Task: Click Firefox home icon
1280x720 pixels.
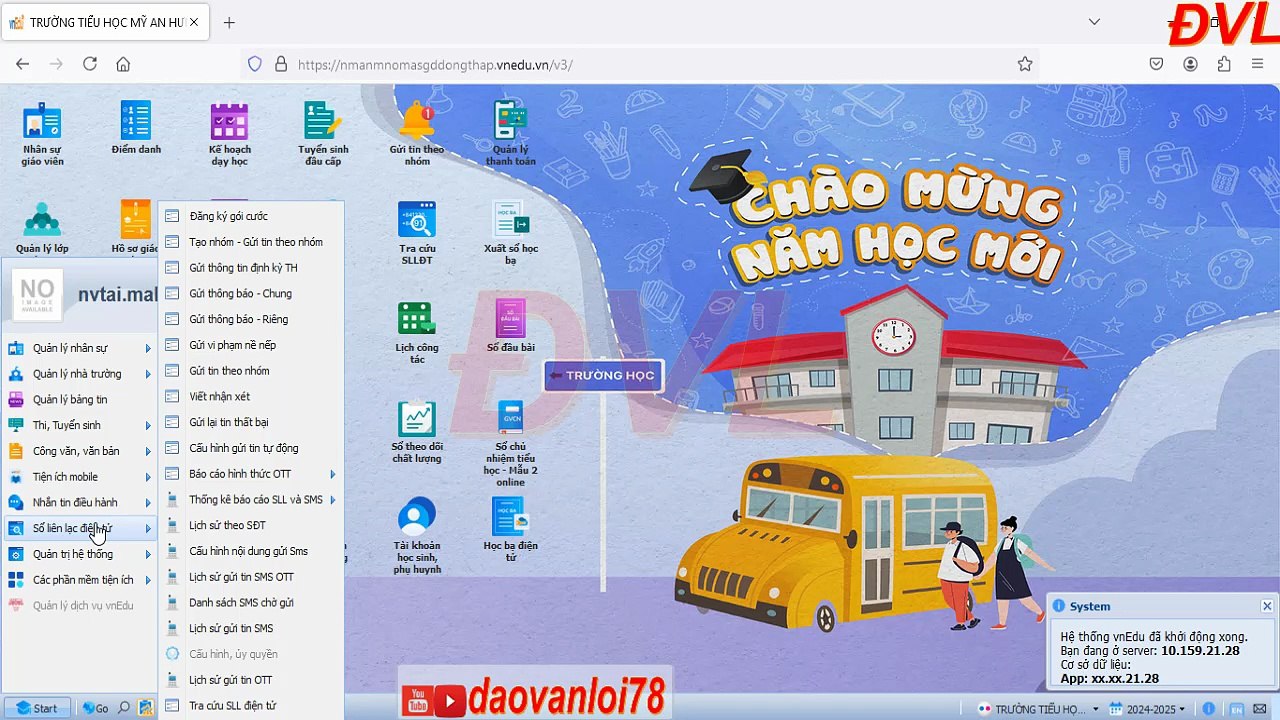Action: tap(123, 64)
